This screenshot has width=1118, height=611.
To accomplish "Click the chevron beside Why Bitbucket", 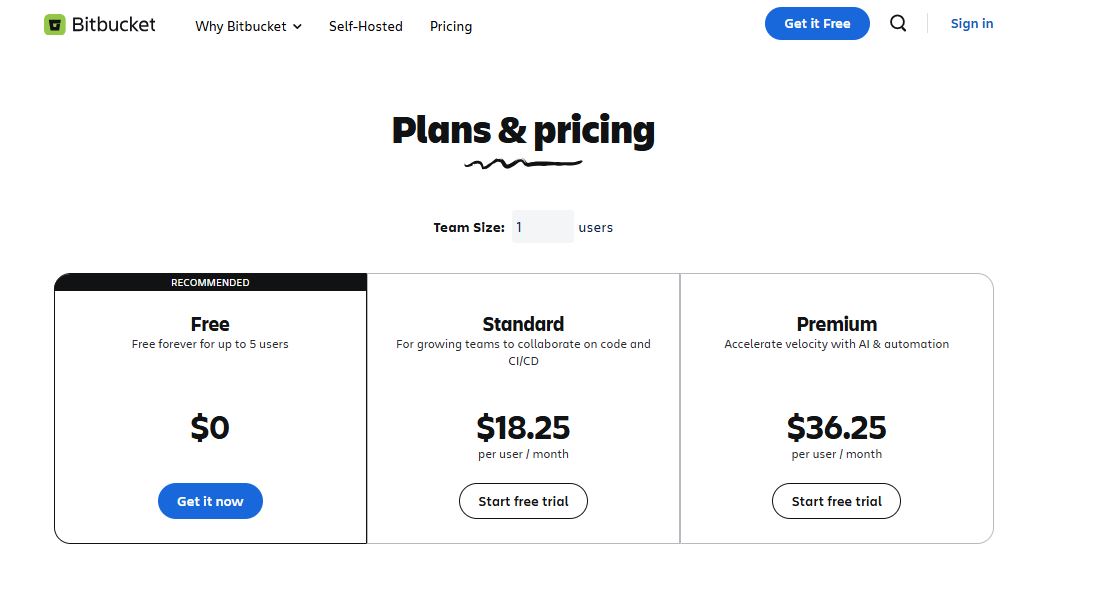I will click(298, 27).
